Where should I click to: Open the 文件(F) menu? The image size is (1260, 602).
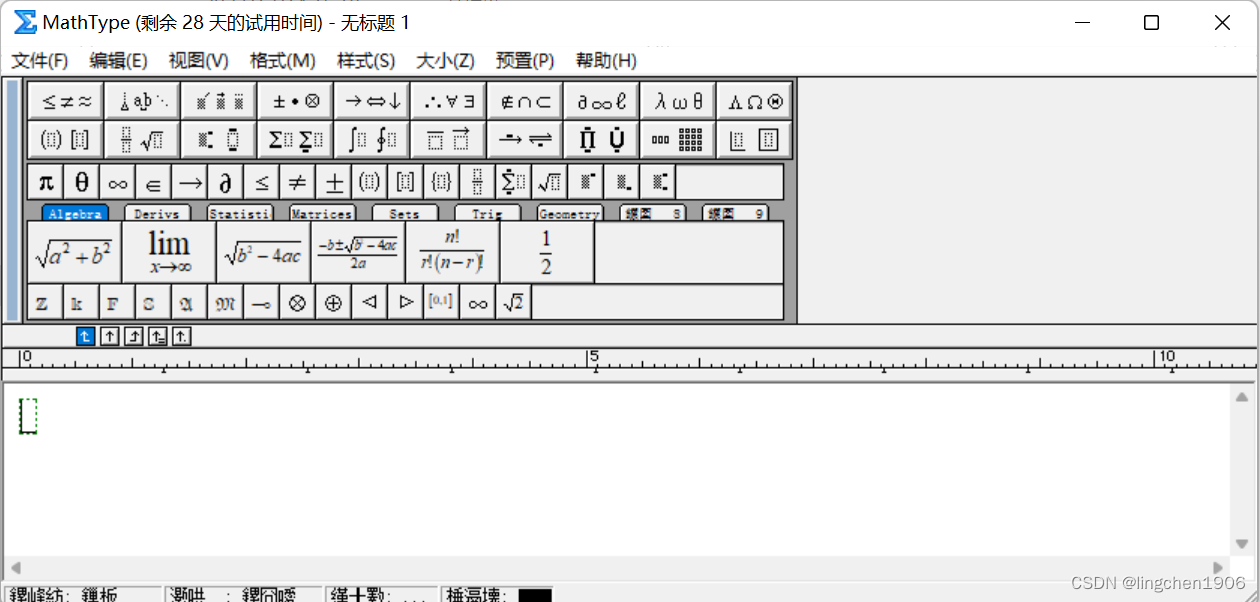coord(40,61)
